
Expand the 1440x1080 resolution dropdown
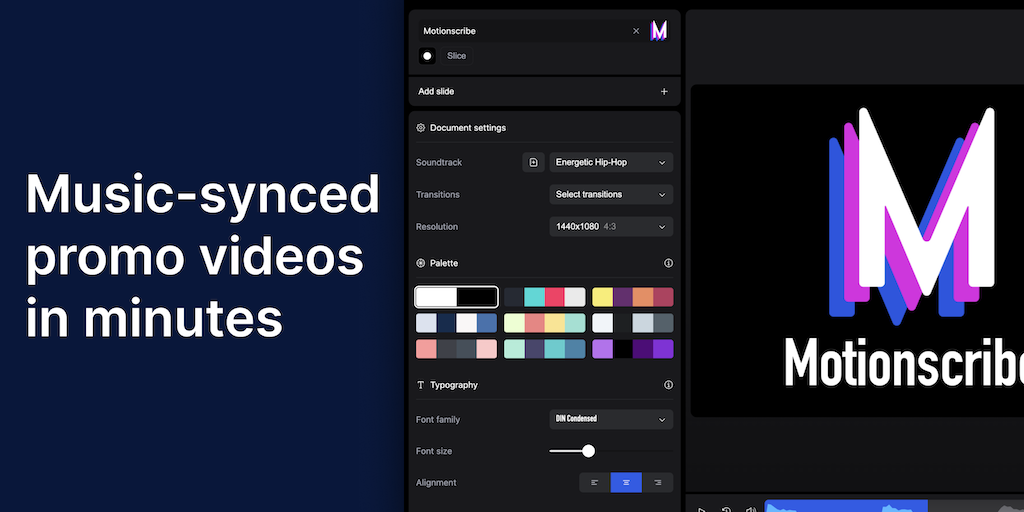pos(611,227)
